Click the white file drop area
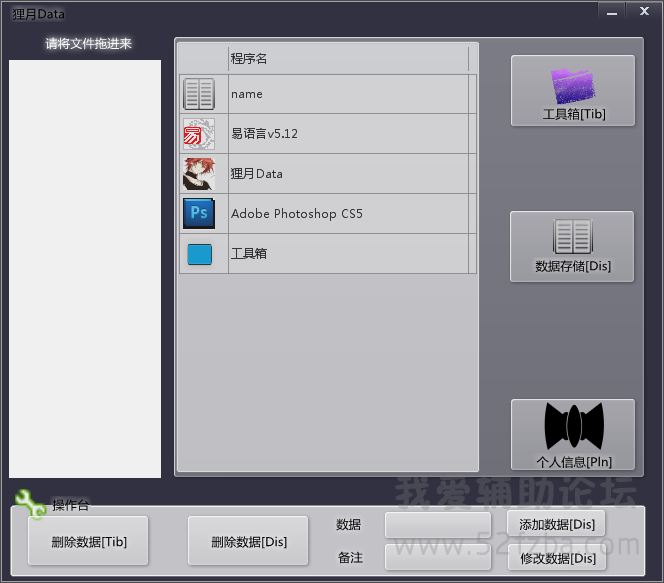 click(x=85, y=268)
